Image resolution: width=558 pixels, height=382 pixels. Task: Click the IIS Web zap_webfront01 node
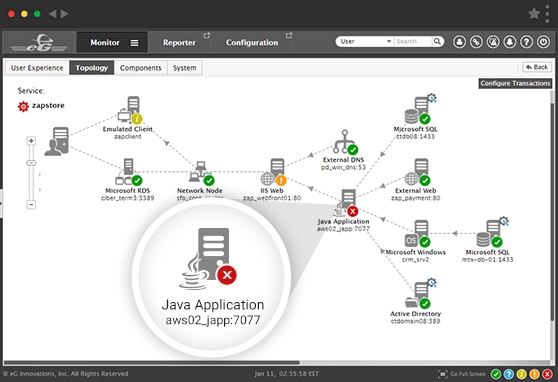[273, 172]
